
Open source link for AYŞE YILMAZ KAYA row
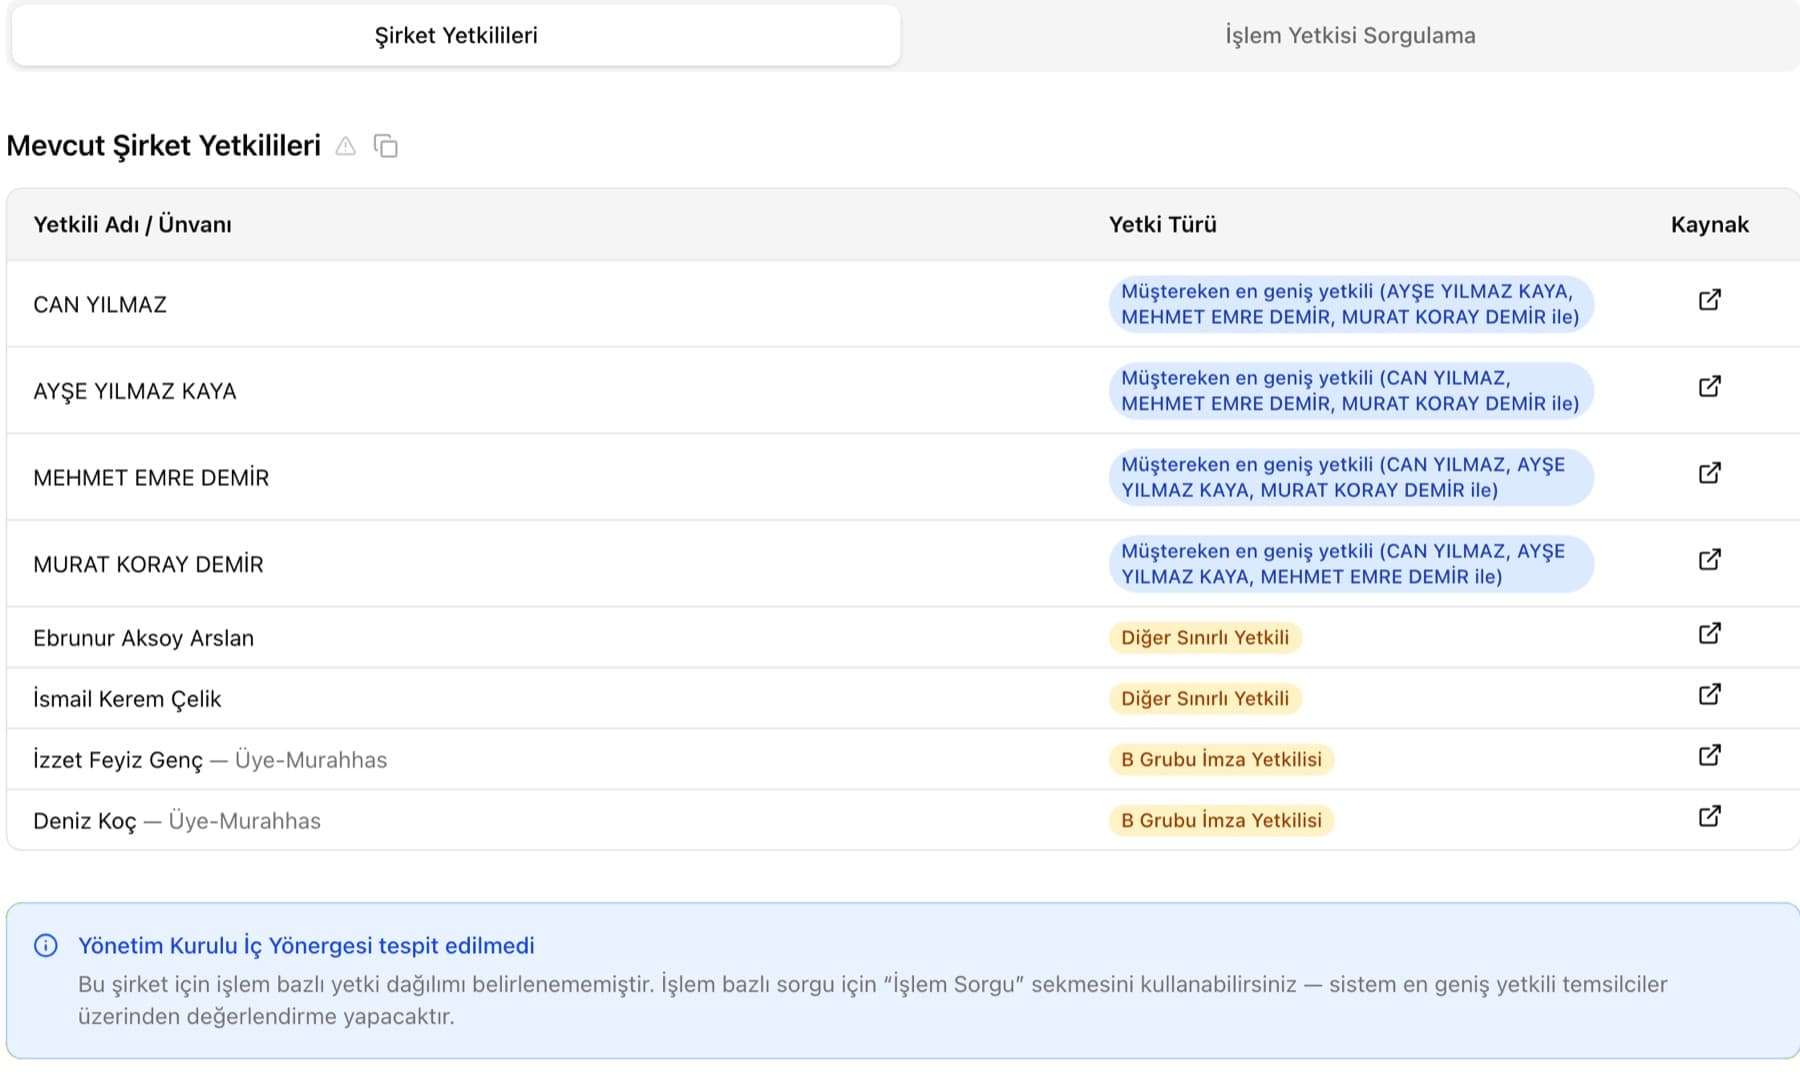click(x=1709, y=386)
